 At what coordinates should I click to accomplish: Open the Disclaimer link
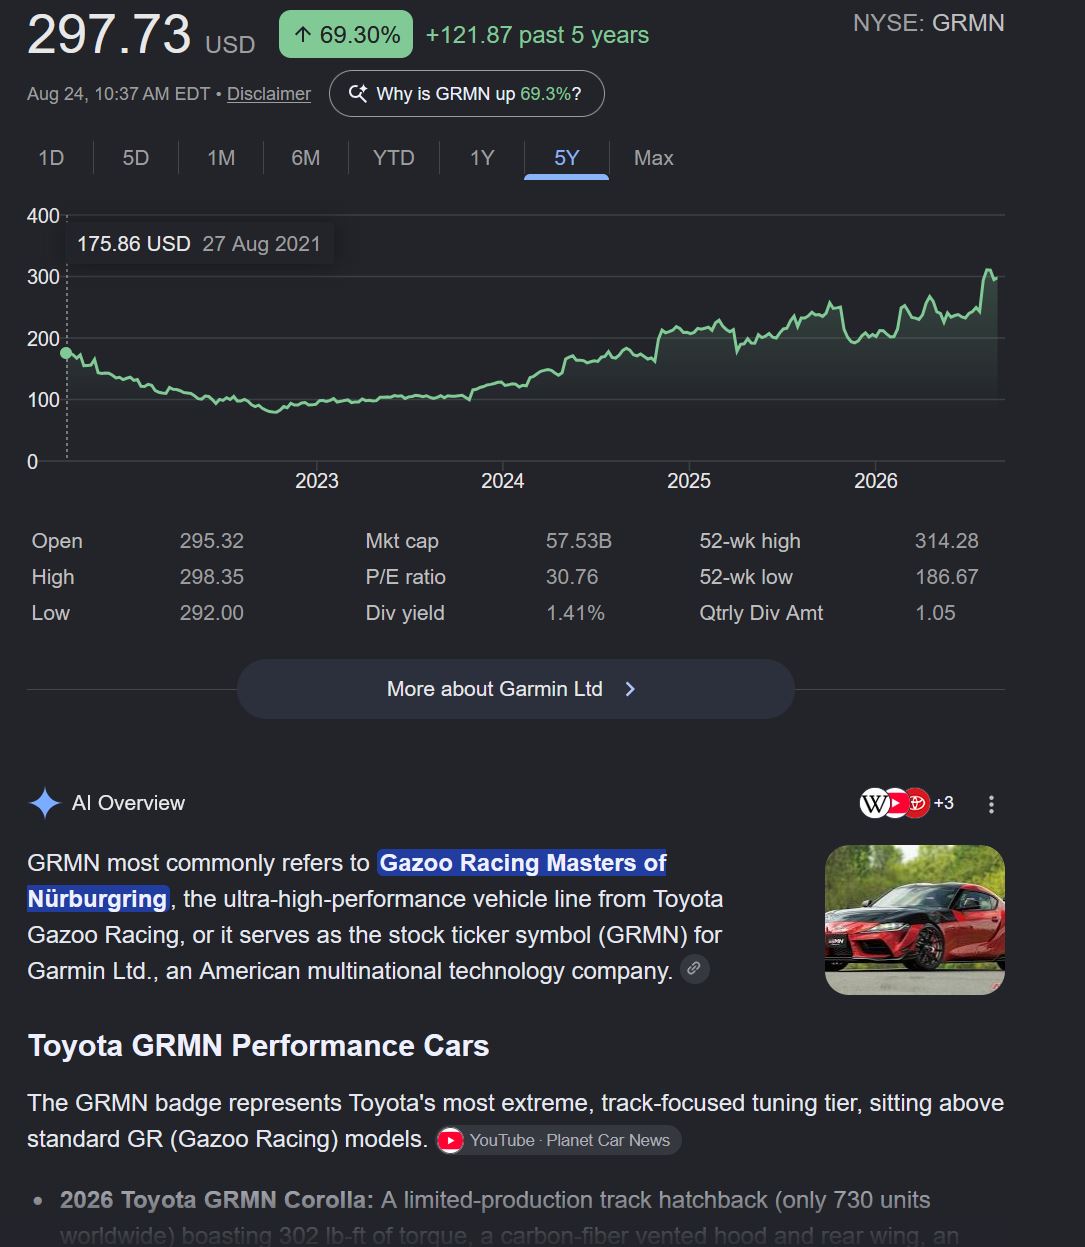[x=269, y=94]
